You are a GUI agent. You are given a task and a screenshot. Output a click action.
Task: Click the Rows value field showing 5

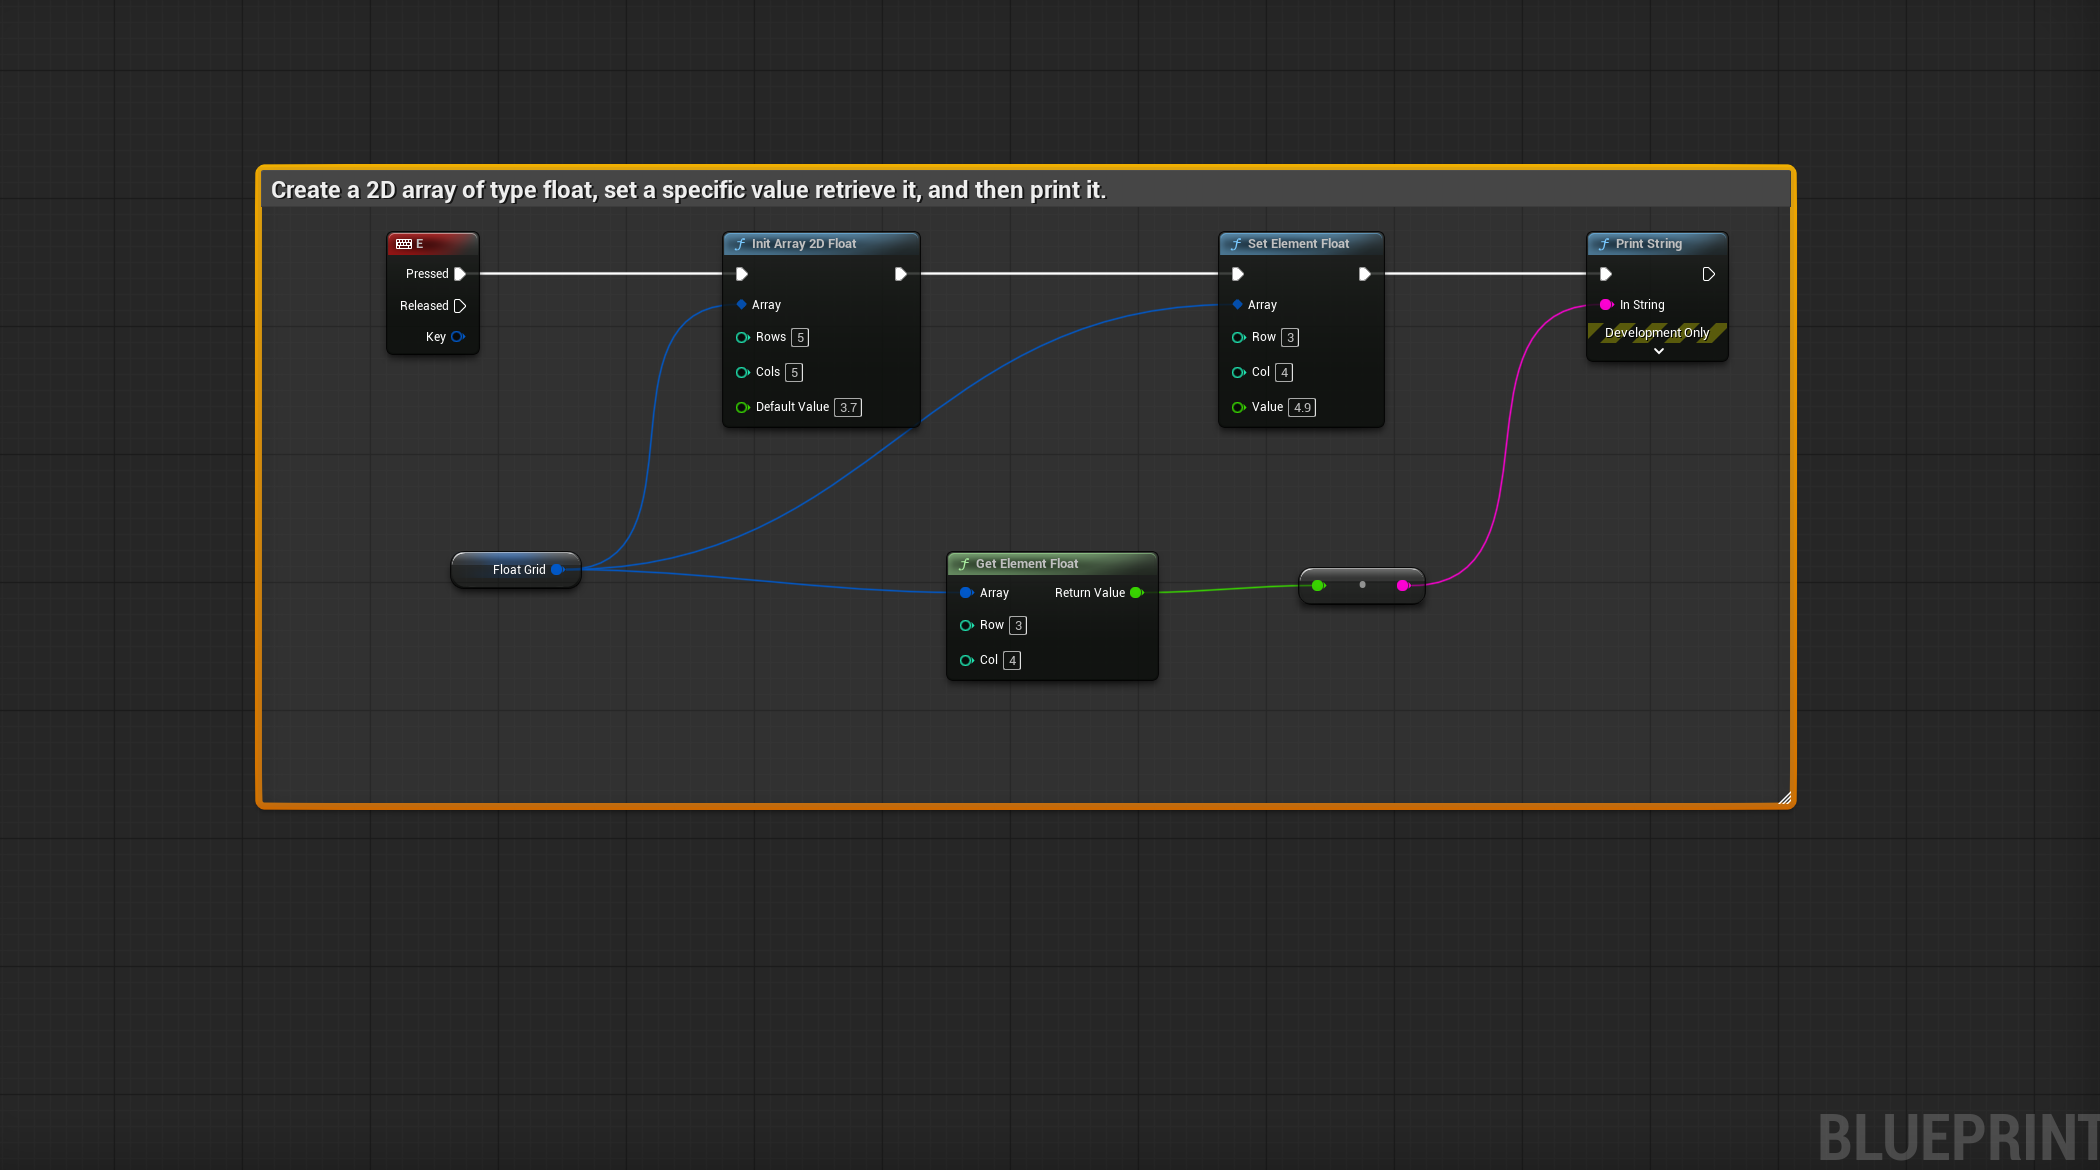click(800, 338)
